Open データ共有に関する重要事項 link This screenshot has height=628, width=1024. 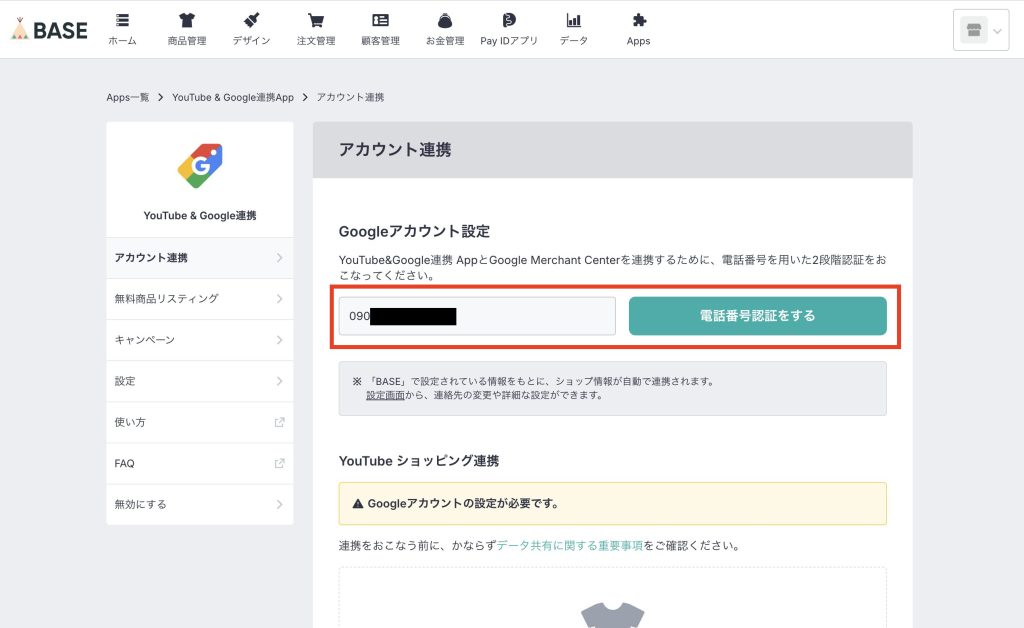[x=569, y=546]
